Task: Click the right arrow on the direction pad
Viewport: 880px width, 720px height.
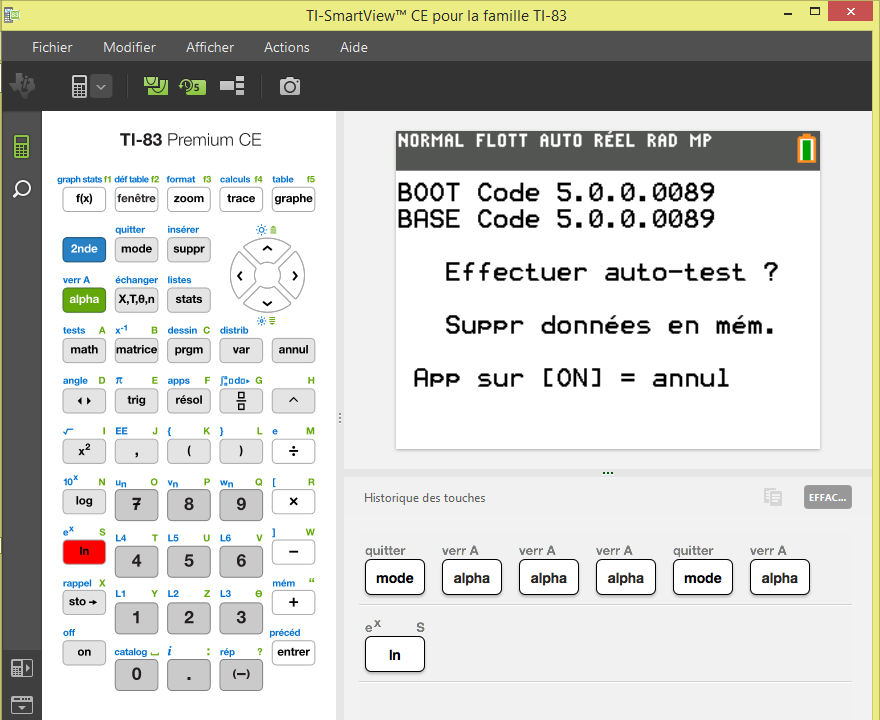Action: pos(295,276)
